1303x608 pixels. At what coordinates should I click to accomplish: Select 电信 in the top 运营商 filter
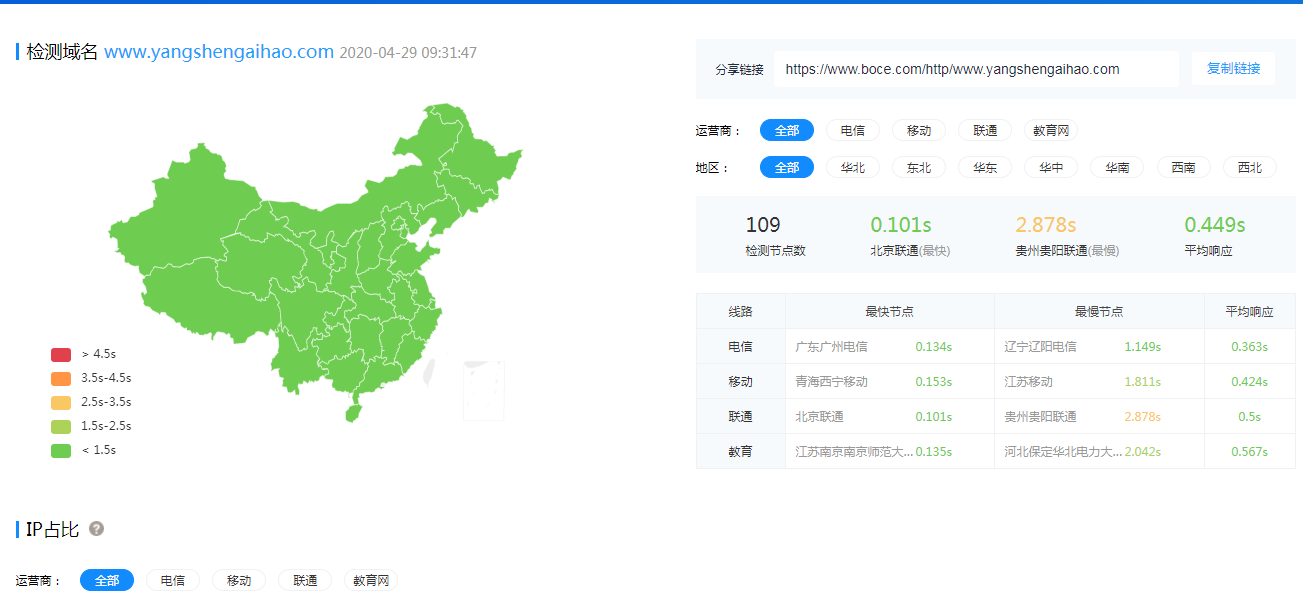pyautogui.click(x=852, y=131)
